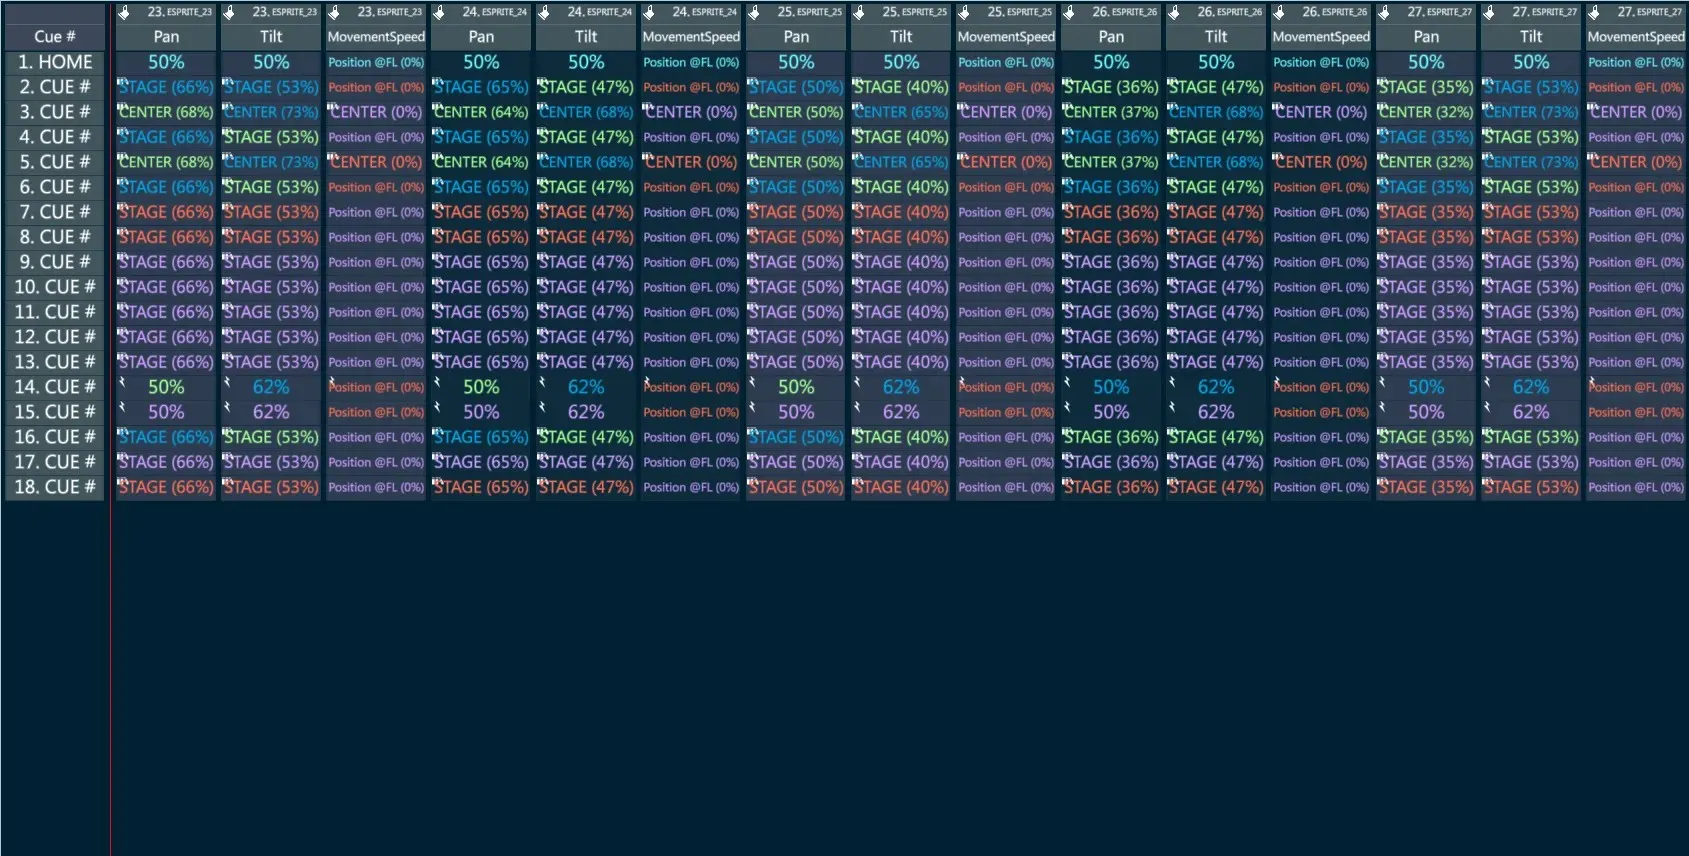
Task: Click fixture icon above ESPRITE_25 Tilt column
Action: pyautogui.click(x=859, y=13)
